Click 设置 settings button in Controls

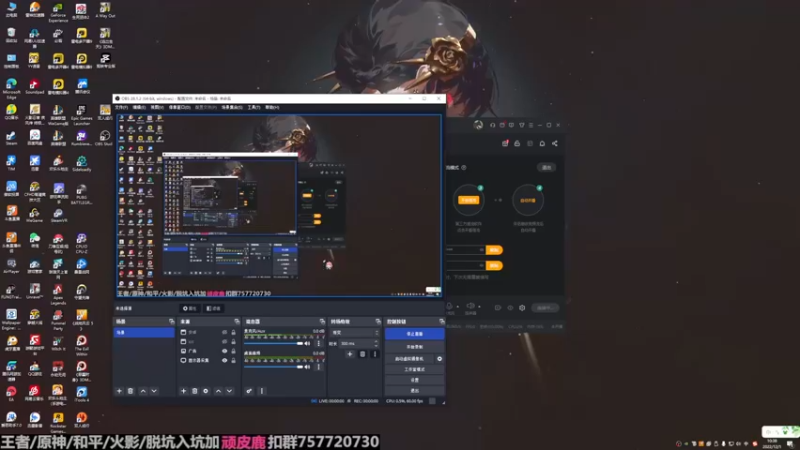click(x=414, y=380)
